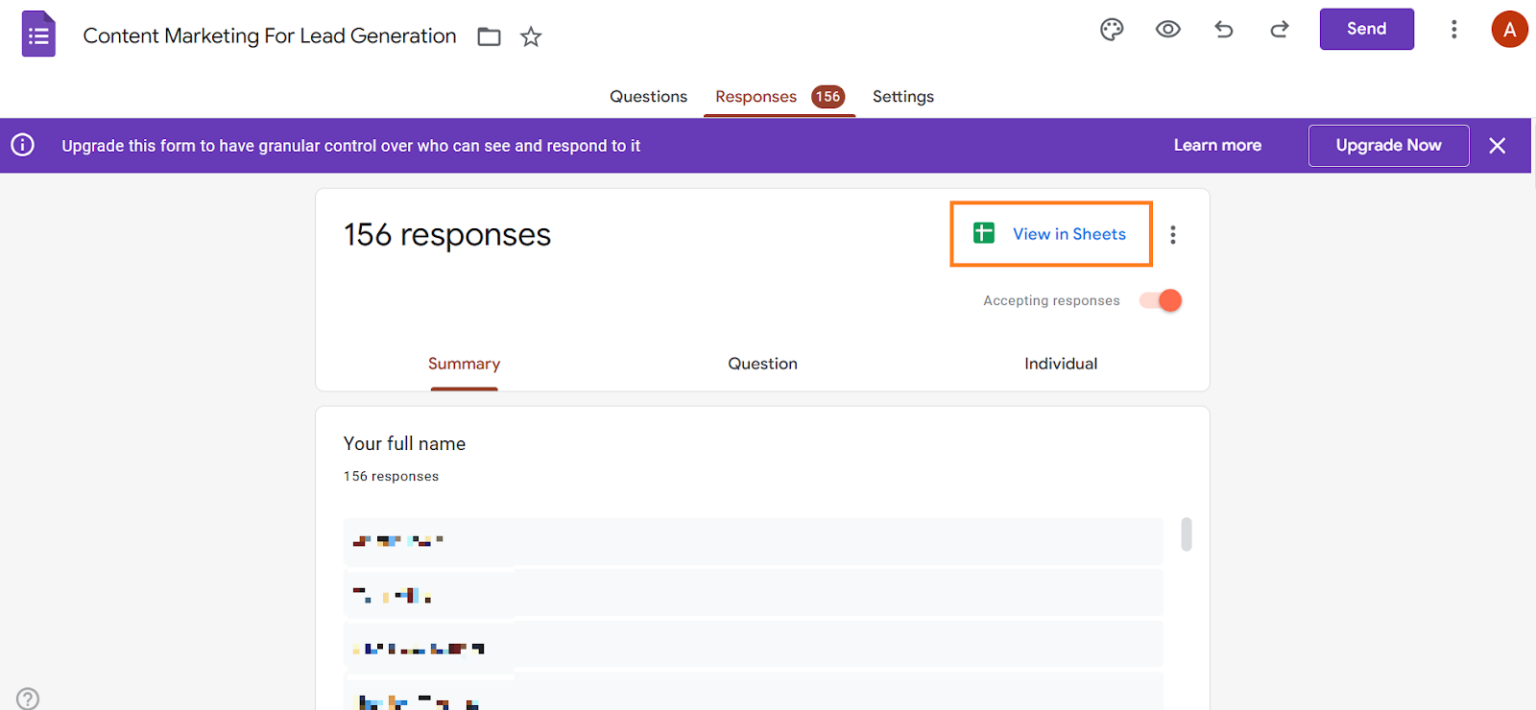This screenshot has height=710, width=1536.
Task: Open the Google Forms home icon
Action: point(39,35)
